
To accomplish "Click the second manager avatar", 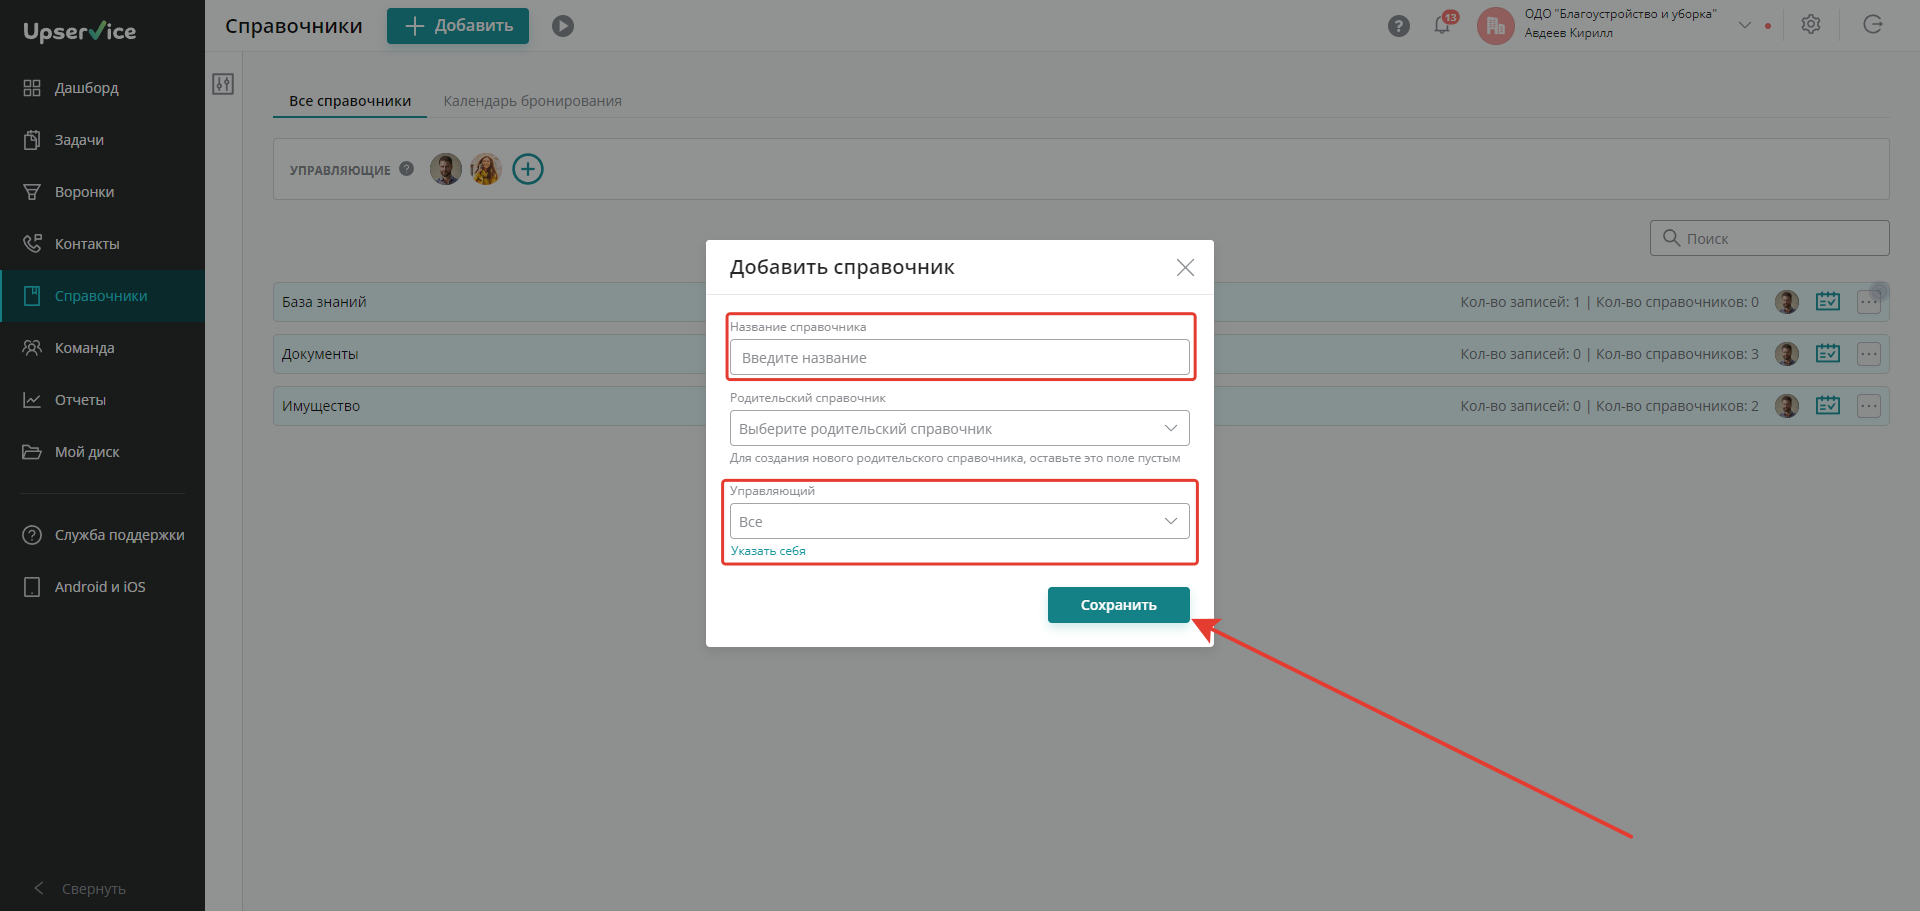I will (x=486, y=169).
